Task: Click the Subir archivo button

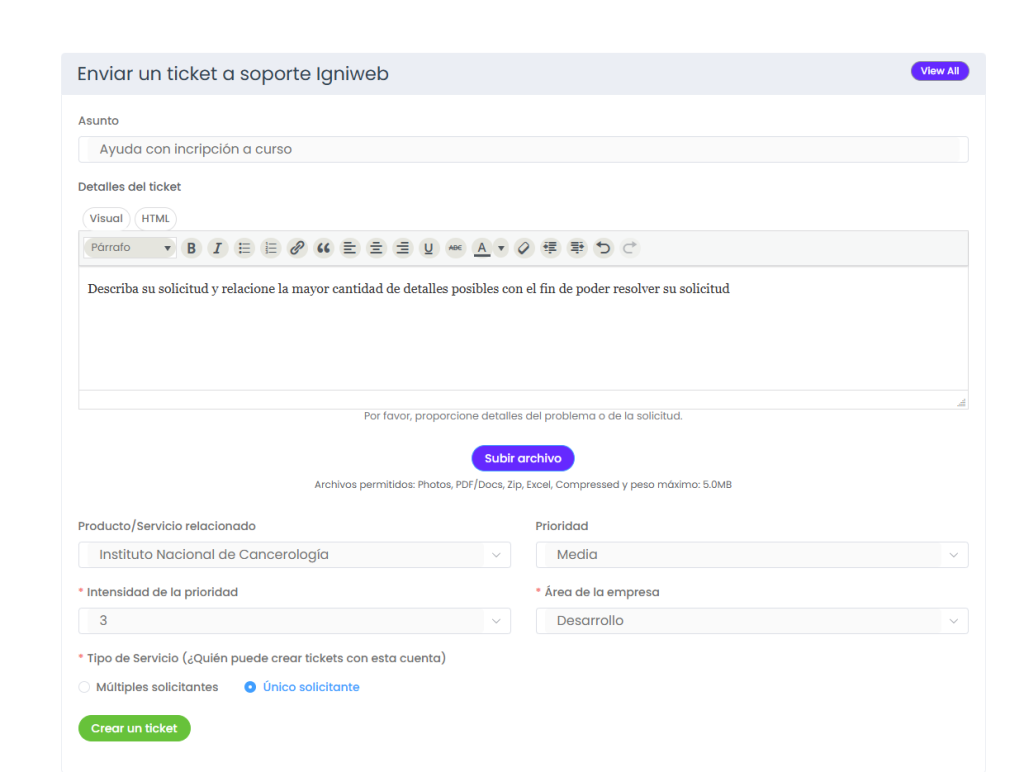Action: pos(523,458)
